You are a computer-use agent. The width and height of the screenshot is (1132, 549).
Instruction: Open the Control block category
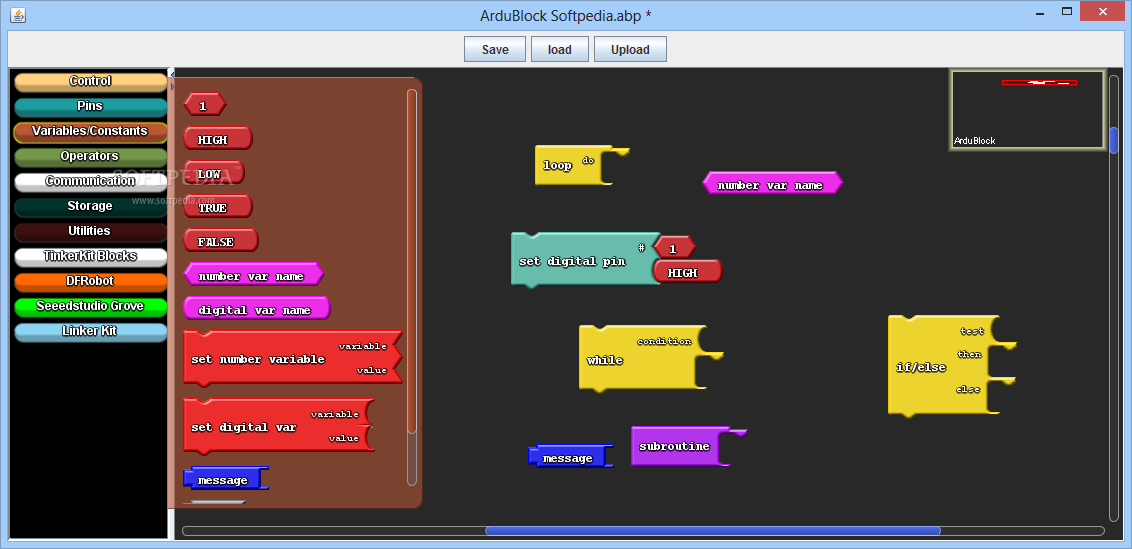point(90,82)
